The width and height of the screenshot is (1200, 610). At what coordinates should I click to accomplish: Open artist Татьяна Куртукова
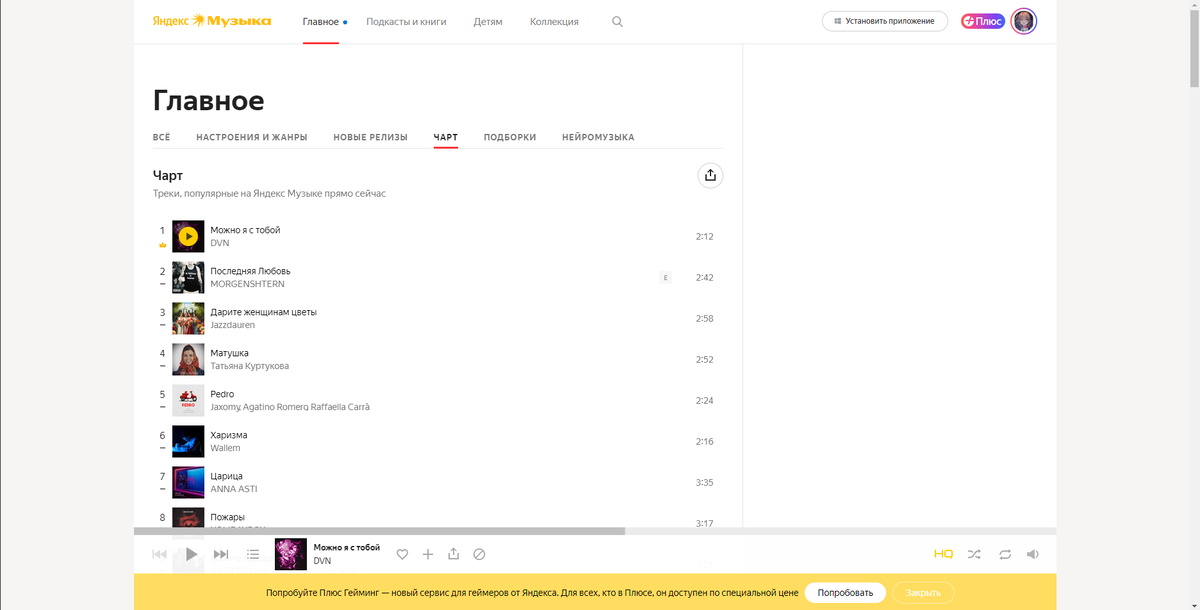249,366
